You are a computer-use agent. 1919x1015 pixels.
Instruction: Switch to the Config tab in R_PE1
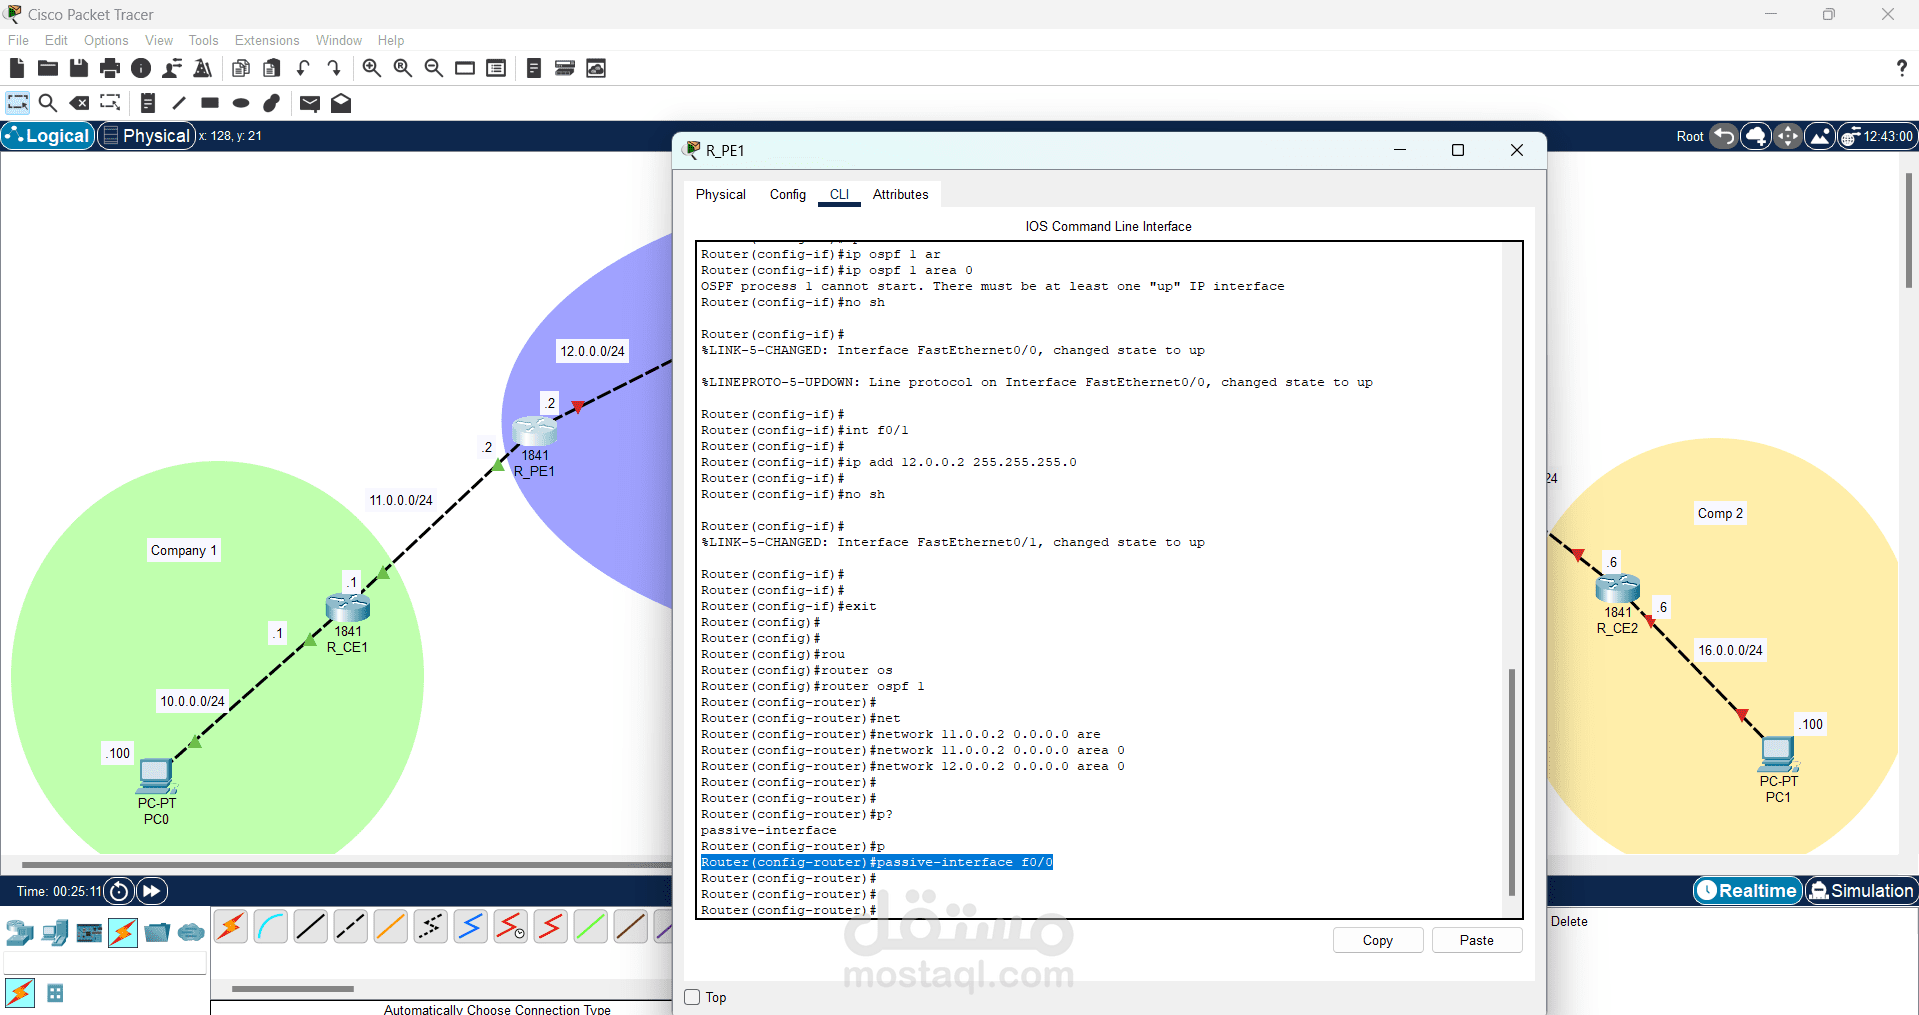[788, 194]
